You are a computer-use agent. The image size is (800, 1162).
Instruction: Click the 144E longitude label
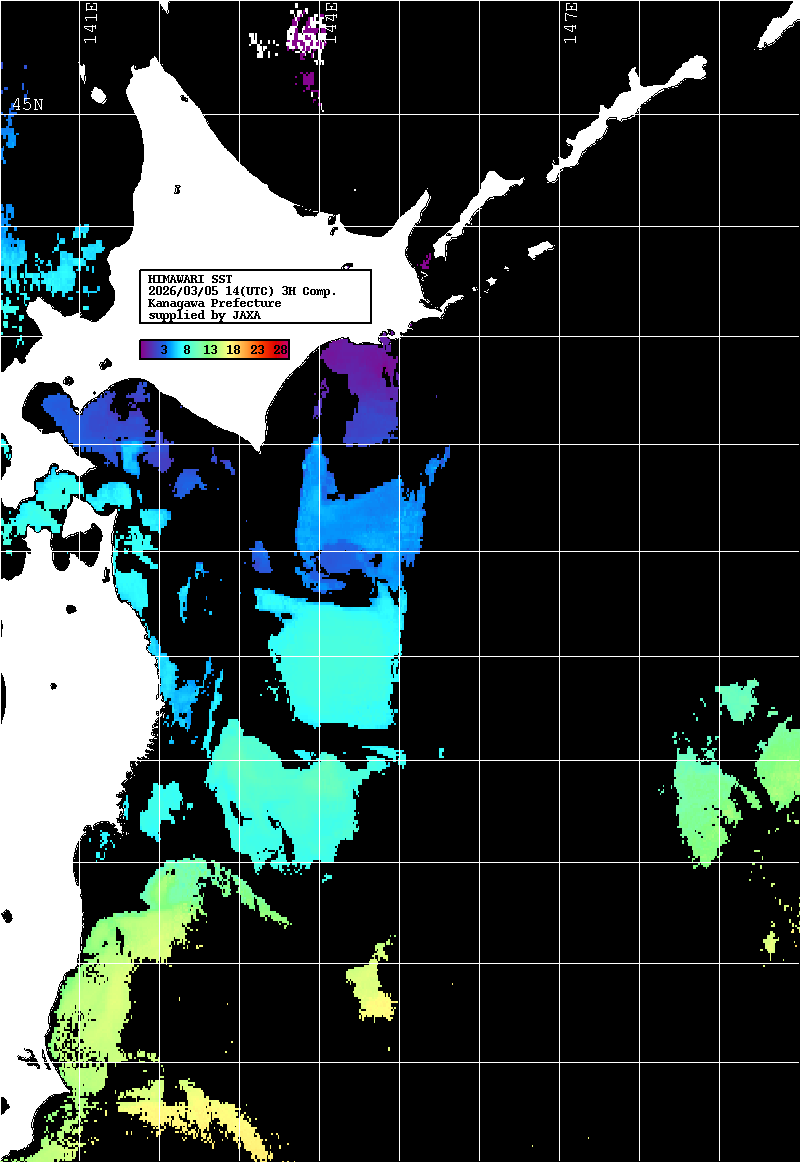tap(331, 22)
